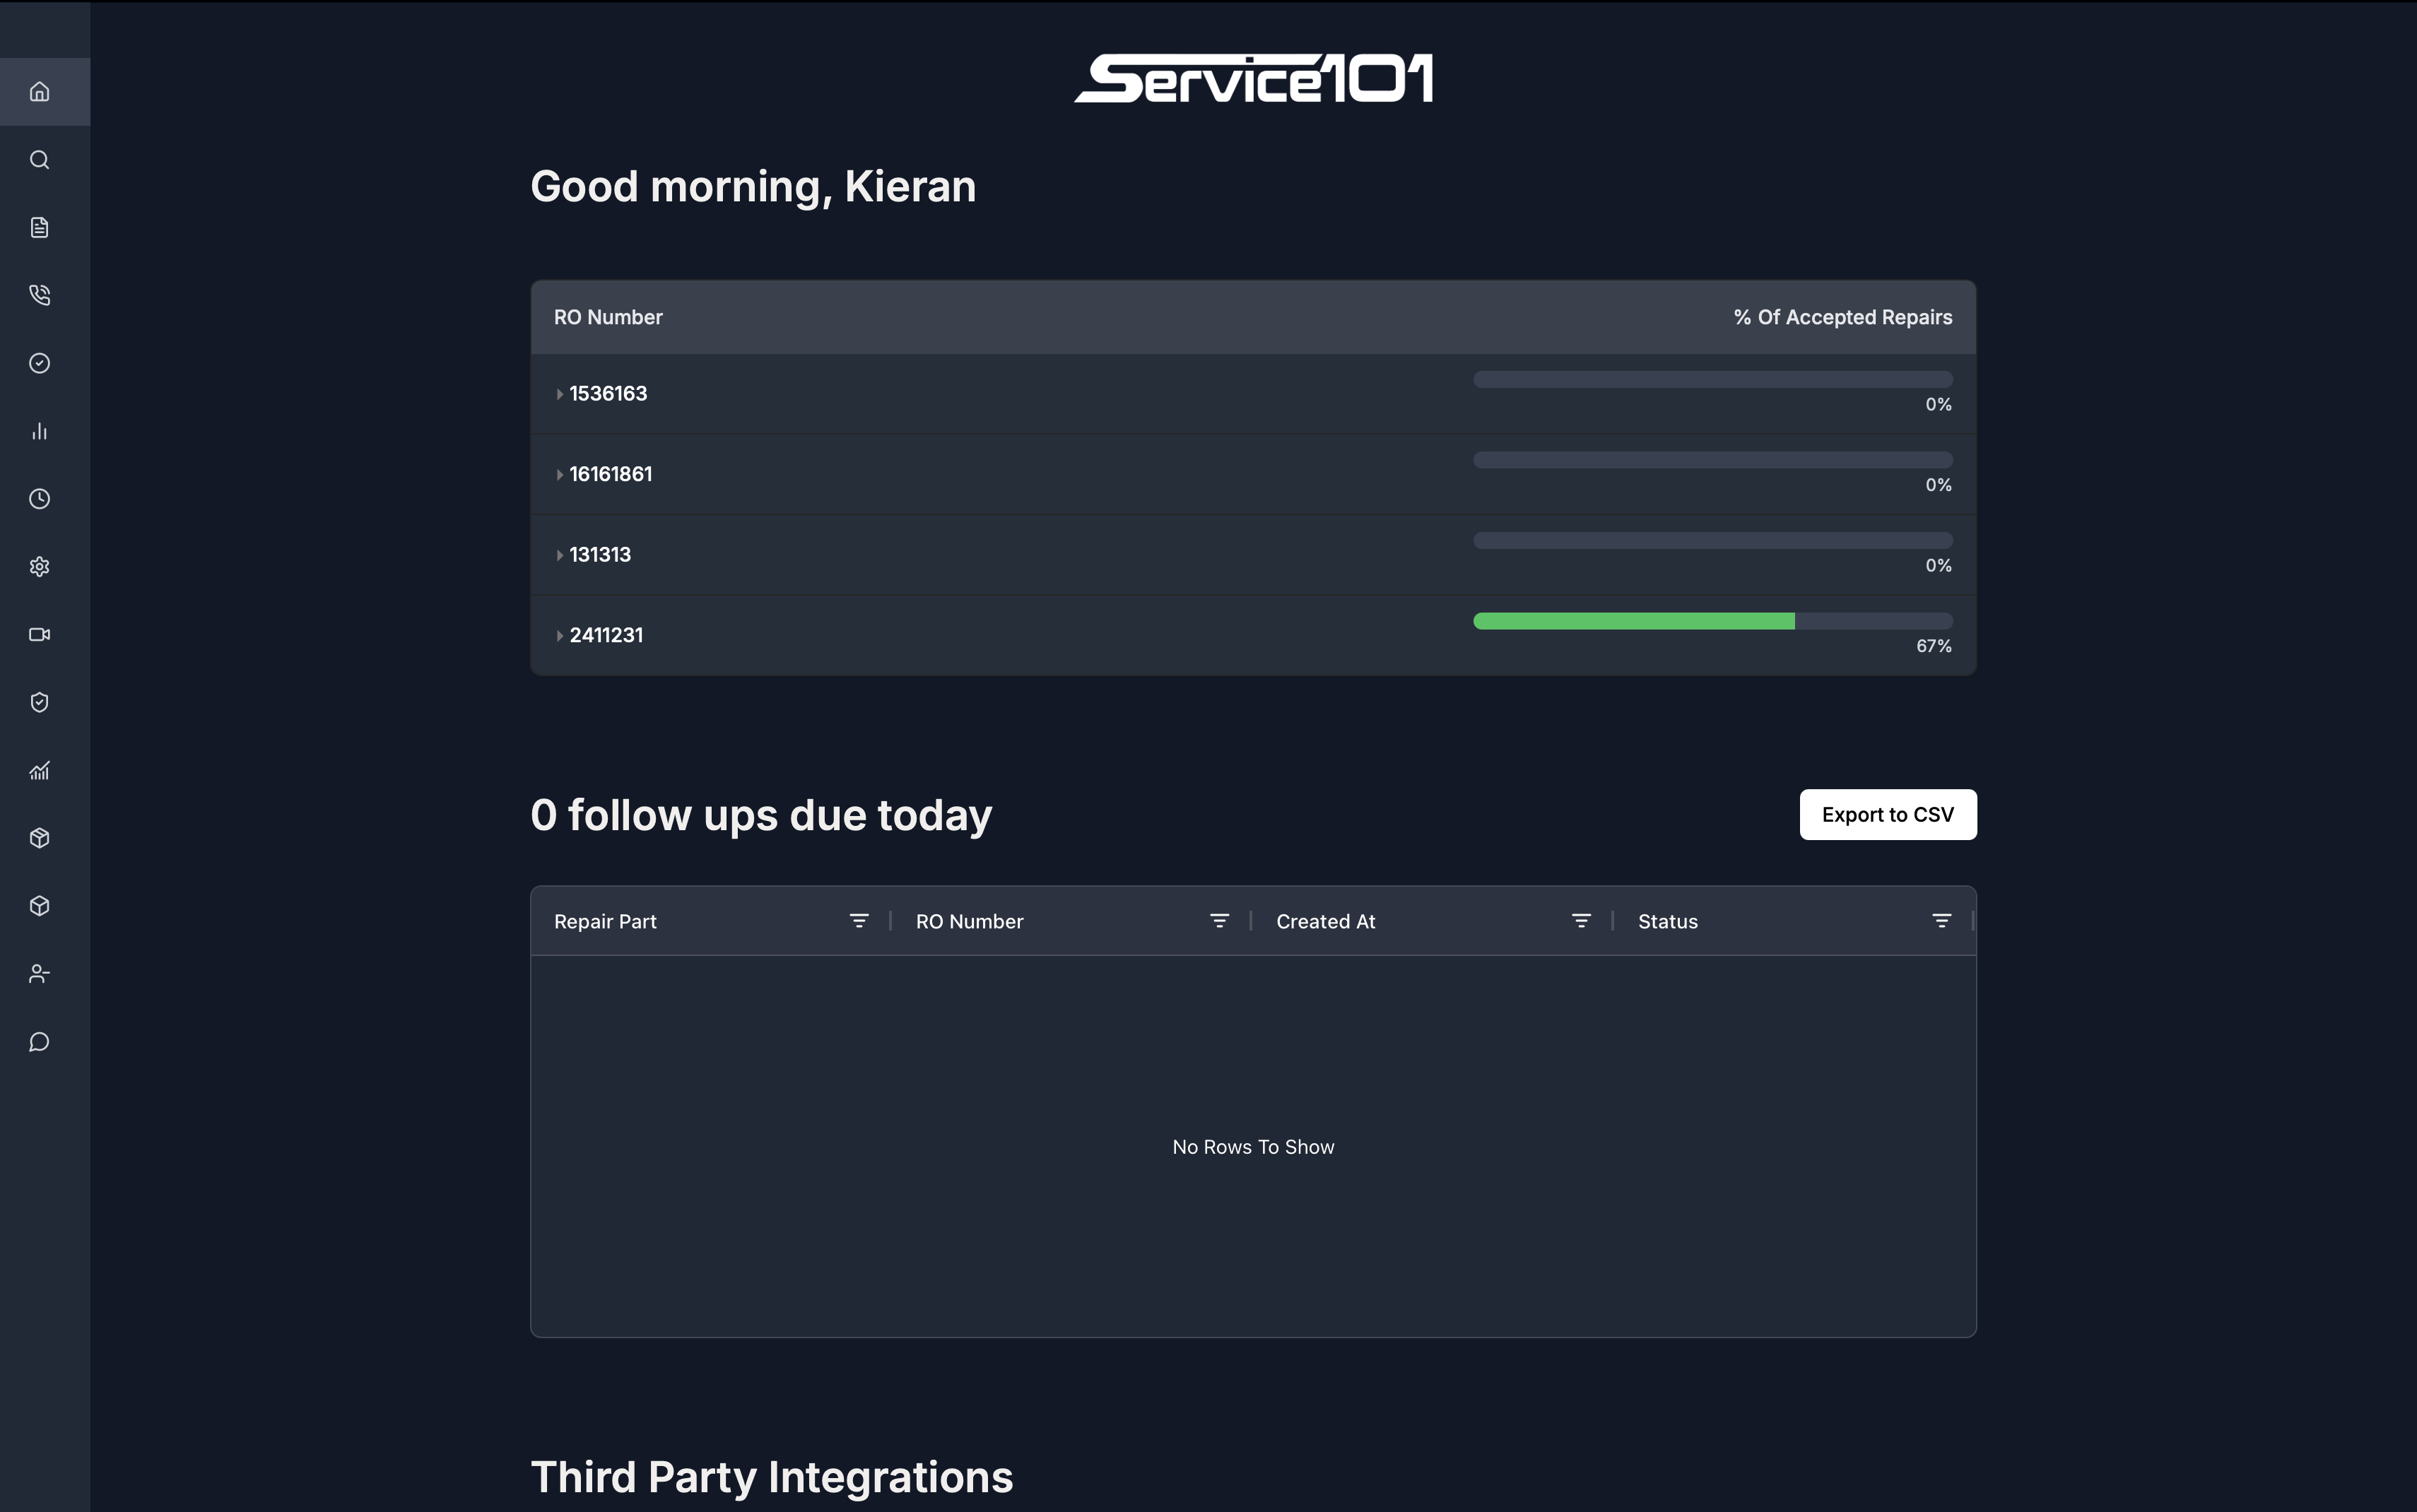
Task: Open the clock history sidebar icon
Action: tap(39, 499)
